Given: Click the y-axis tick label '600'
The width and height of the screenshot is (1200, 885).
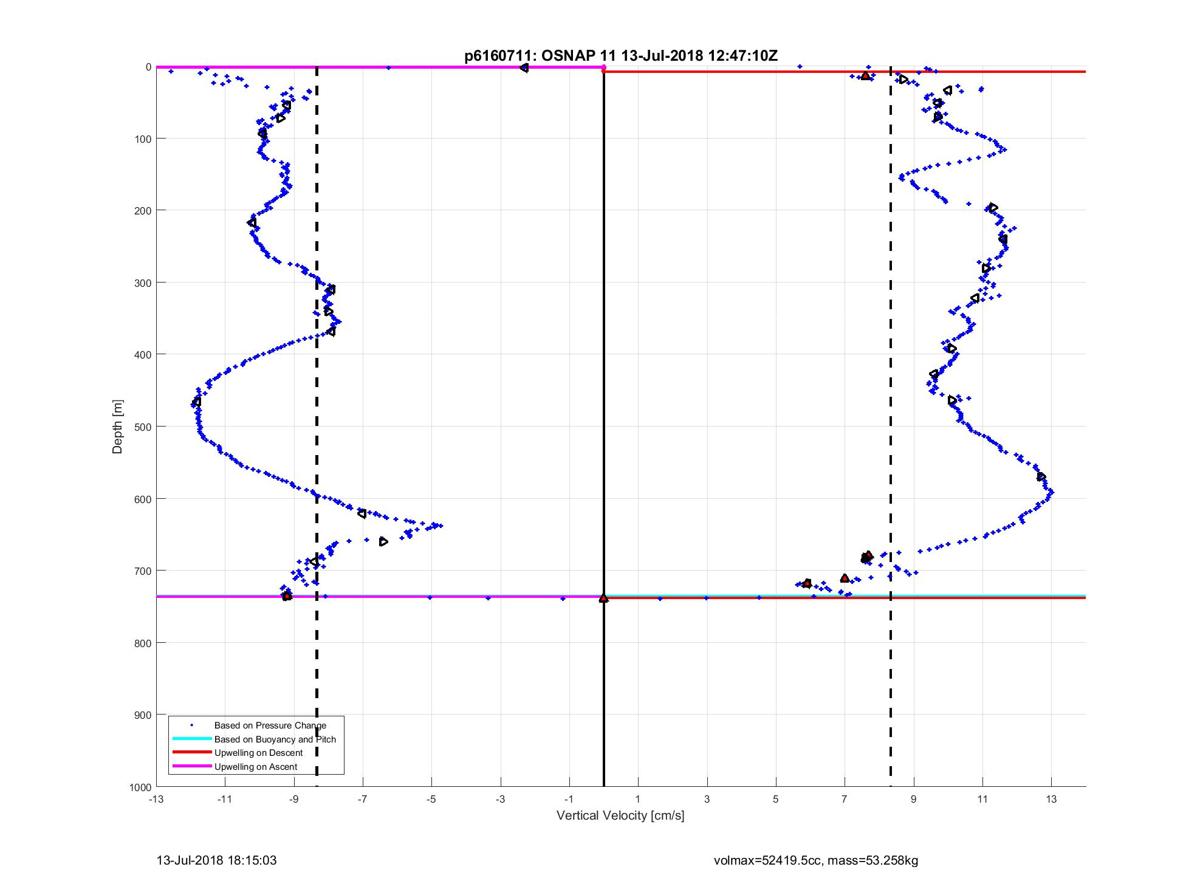Looking at the screenshot, I should click(x=142, y=499).
